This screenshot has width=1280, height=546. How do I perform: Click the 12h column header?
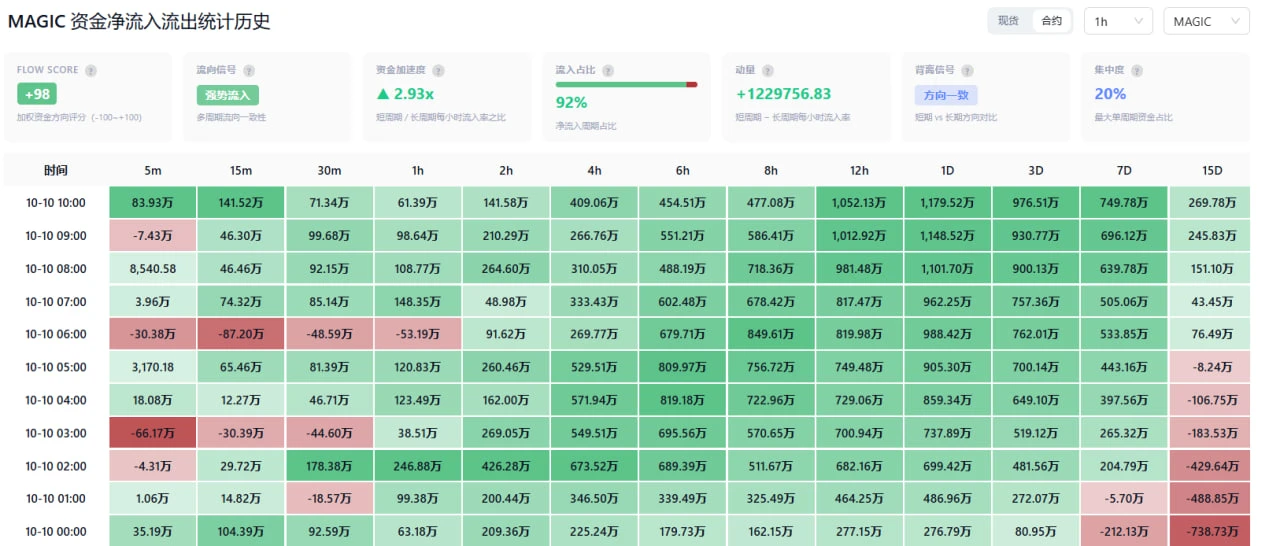859,170
